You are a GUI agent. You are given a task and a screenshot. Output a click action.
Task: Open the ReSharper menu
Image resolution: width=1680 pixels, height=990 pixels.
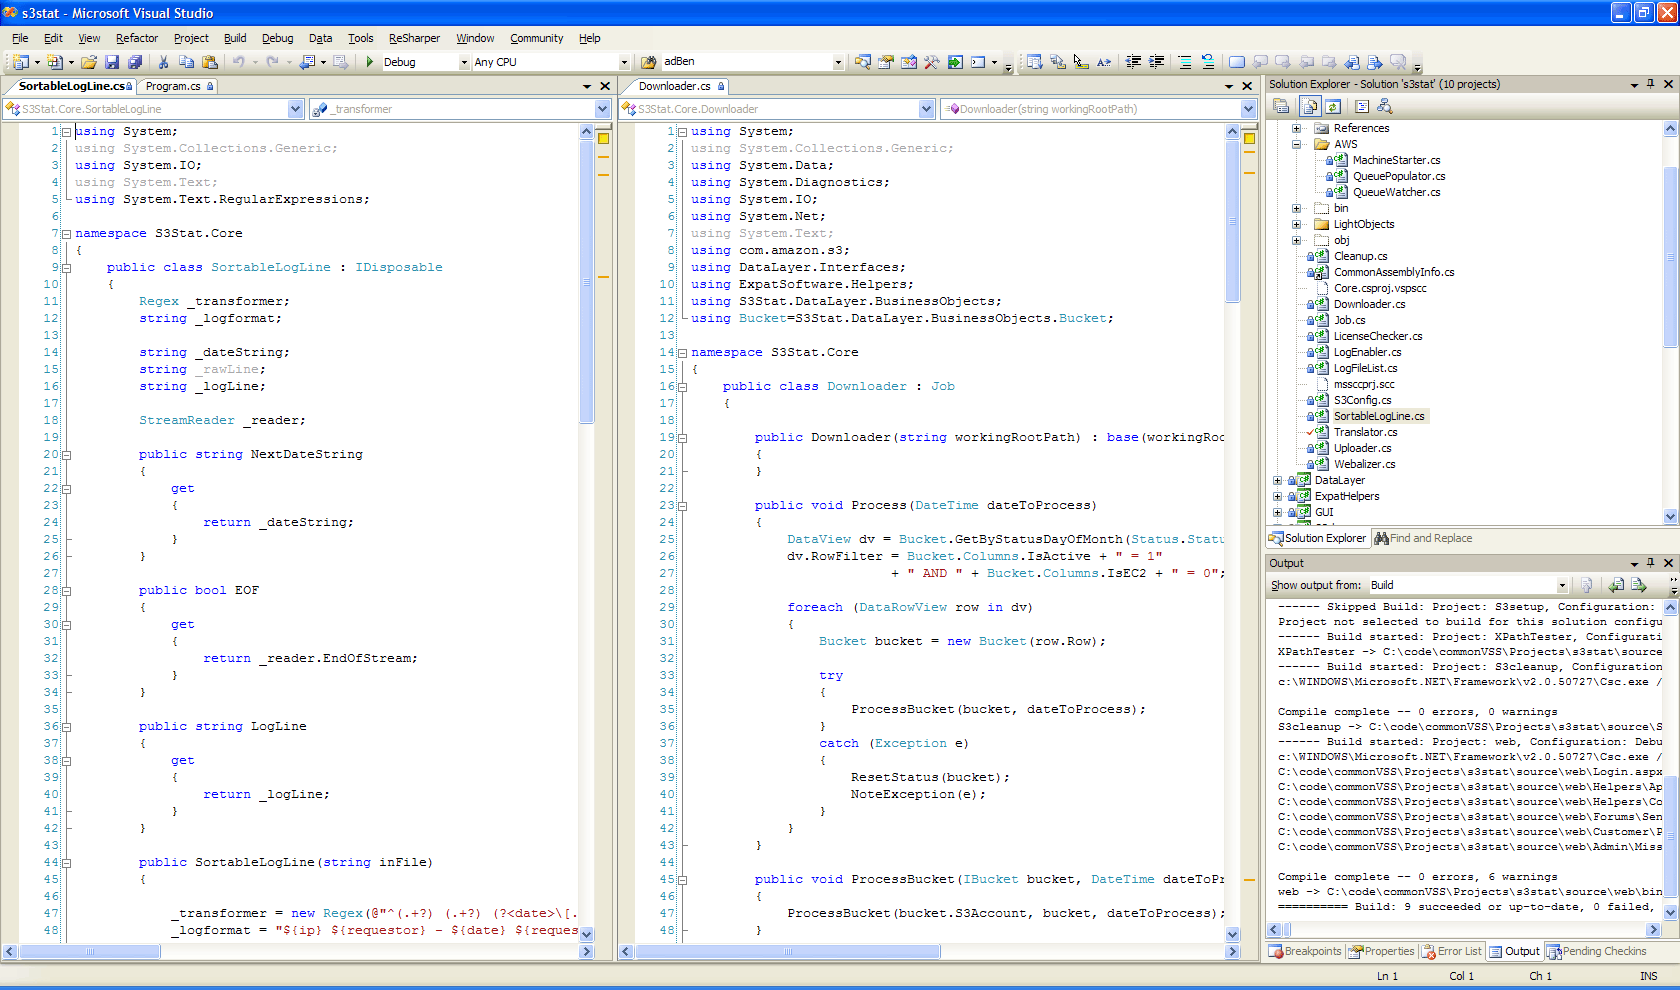coord(414,38)
